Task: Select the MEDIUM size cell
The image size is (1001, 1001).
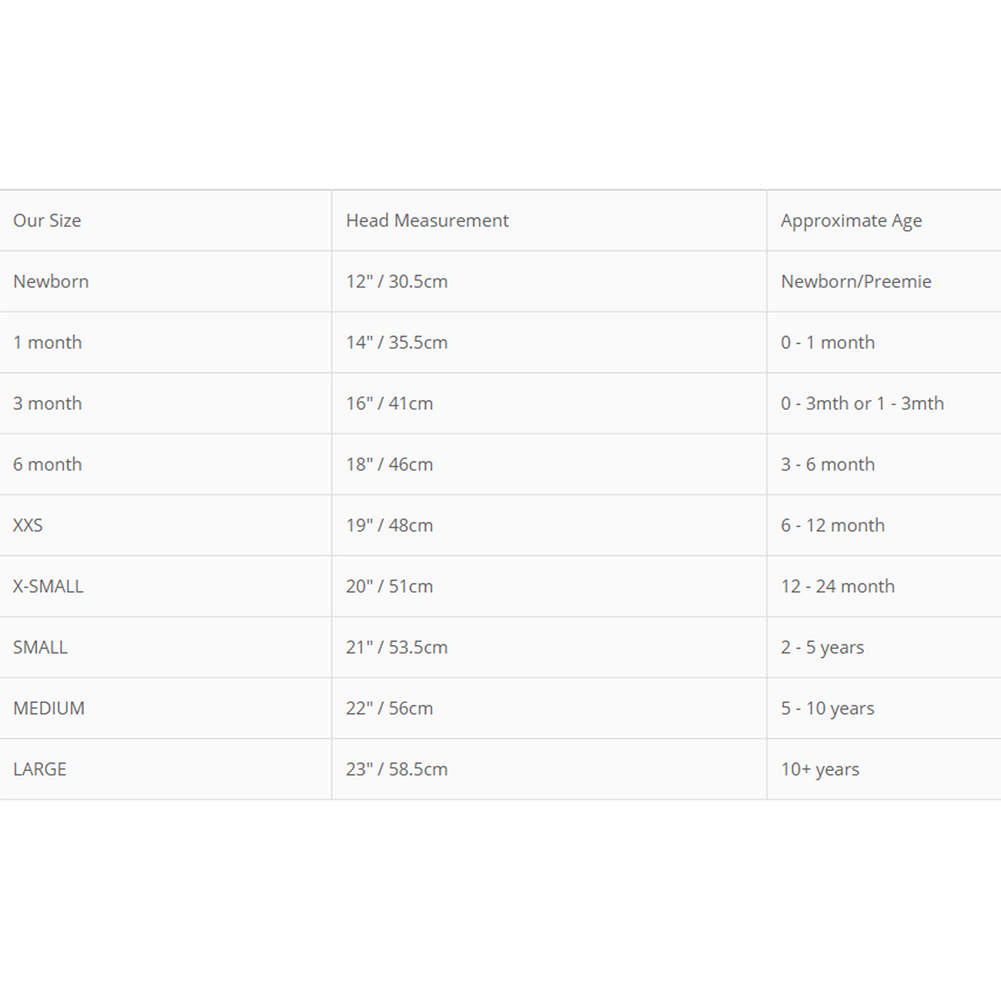Action: click(x=49, y=709)
